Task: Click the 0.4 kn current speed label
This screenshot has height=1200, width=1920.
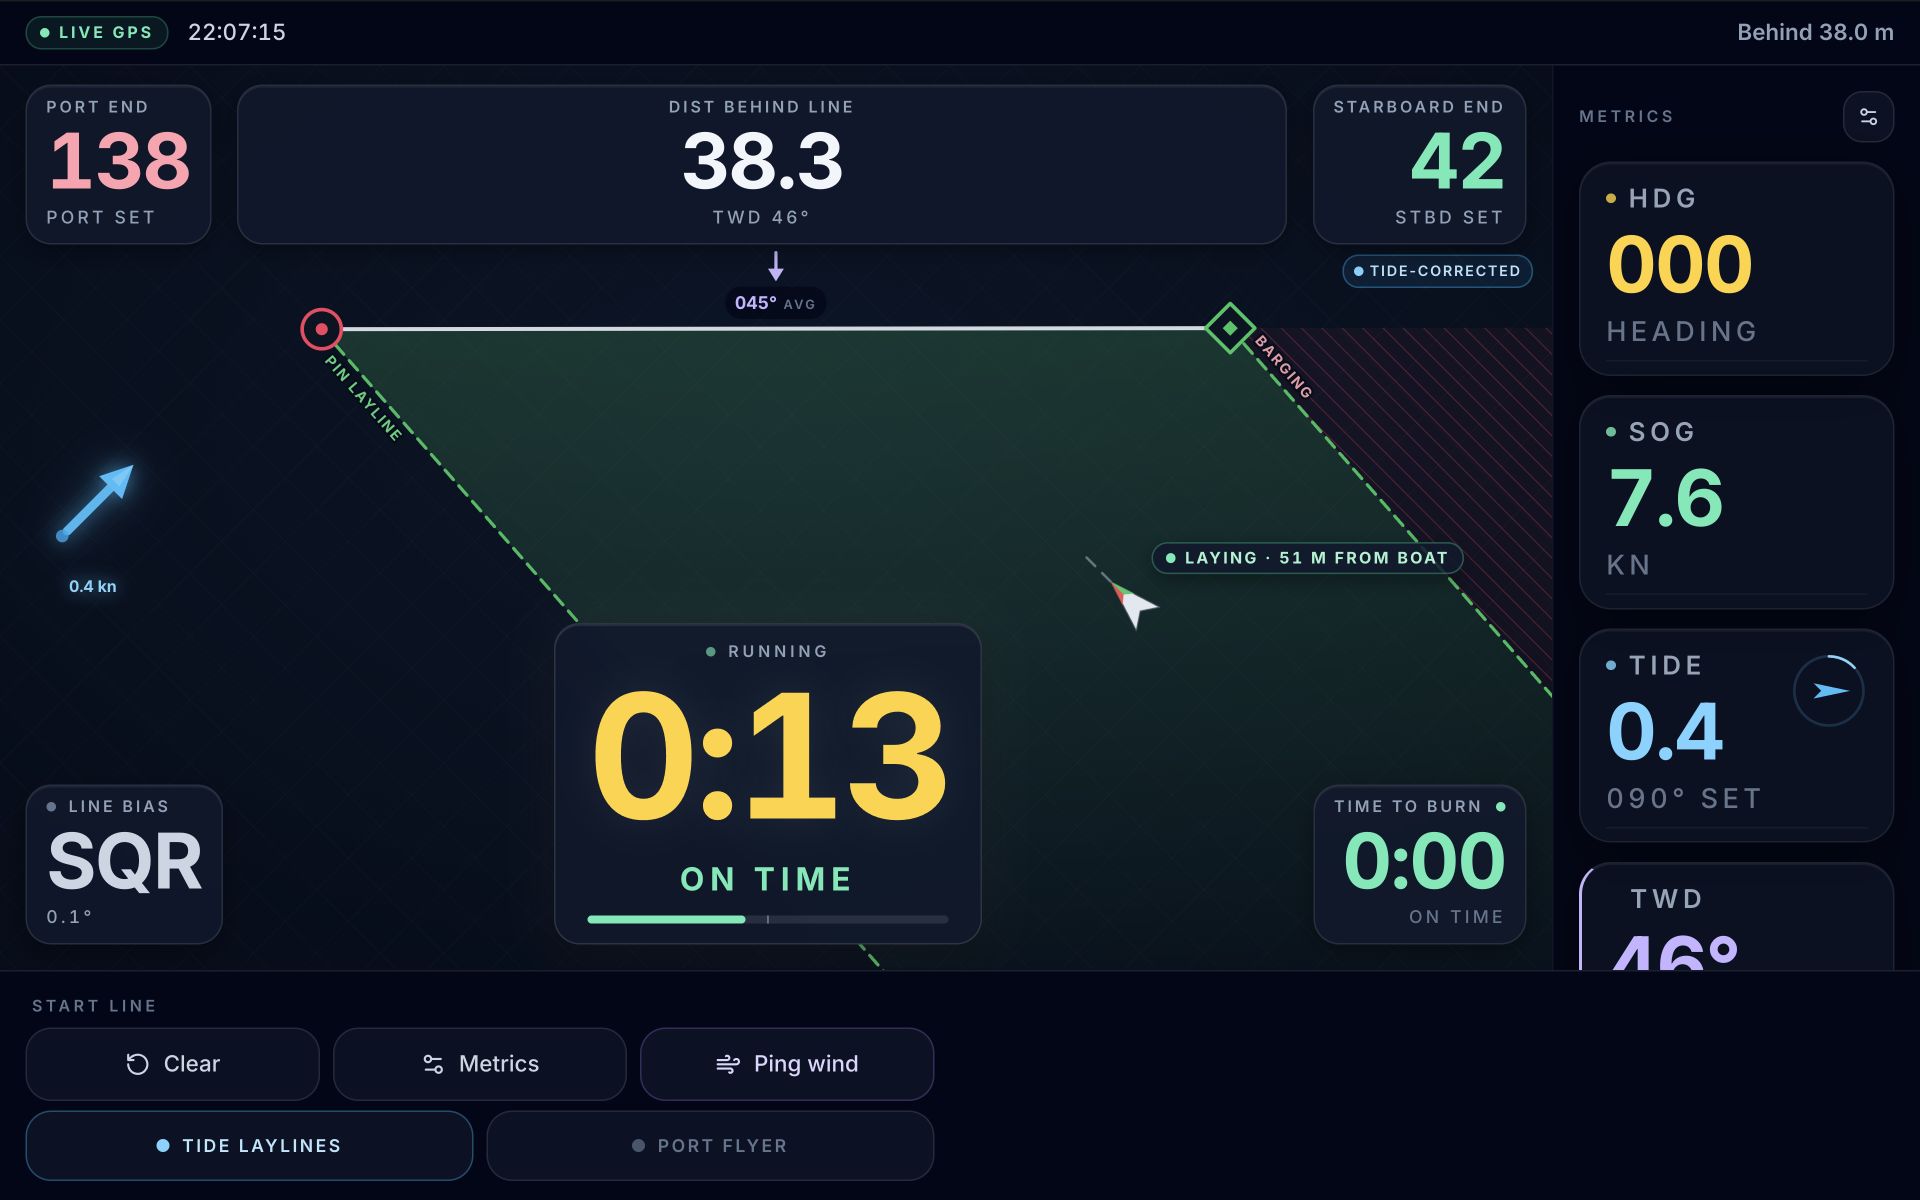Action: (93, 587)
